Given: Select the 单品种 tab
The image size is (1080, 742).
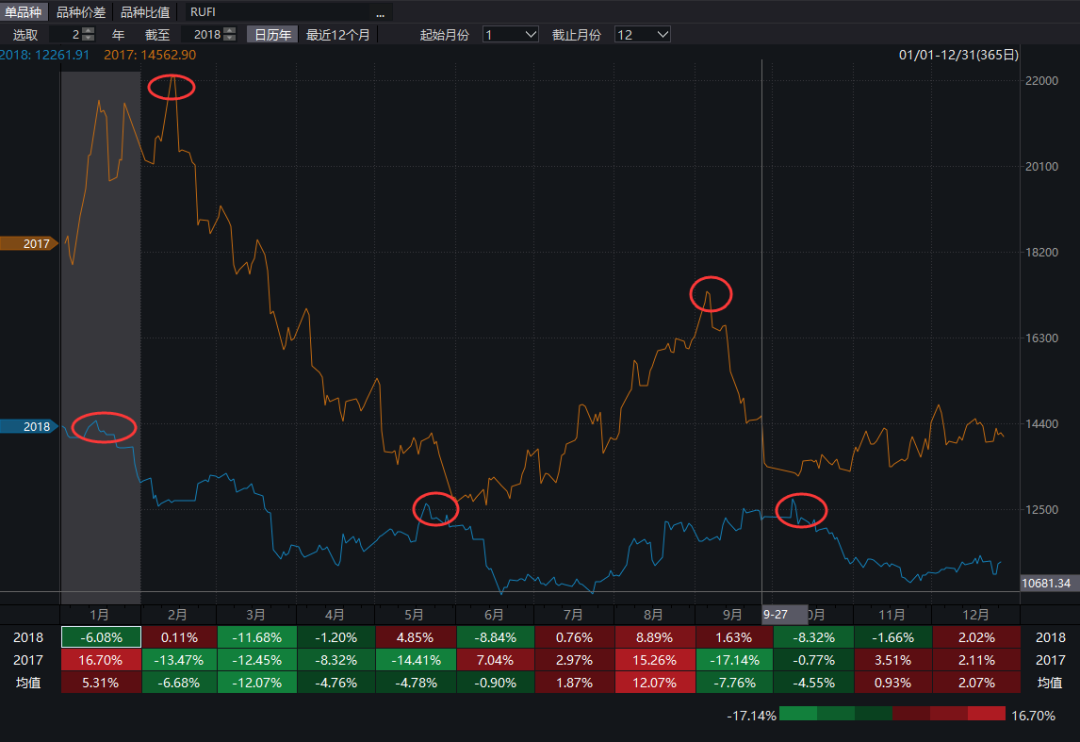Looking at the screenshot, I should click(x=24, y=13).
